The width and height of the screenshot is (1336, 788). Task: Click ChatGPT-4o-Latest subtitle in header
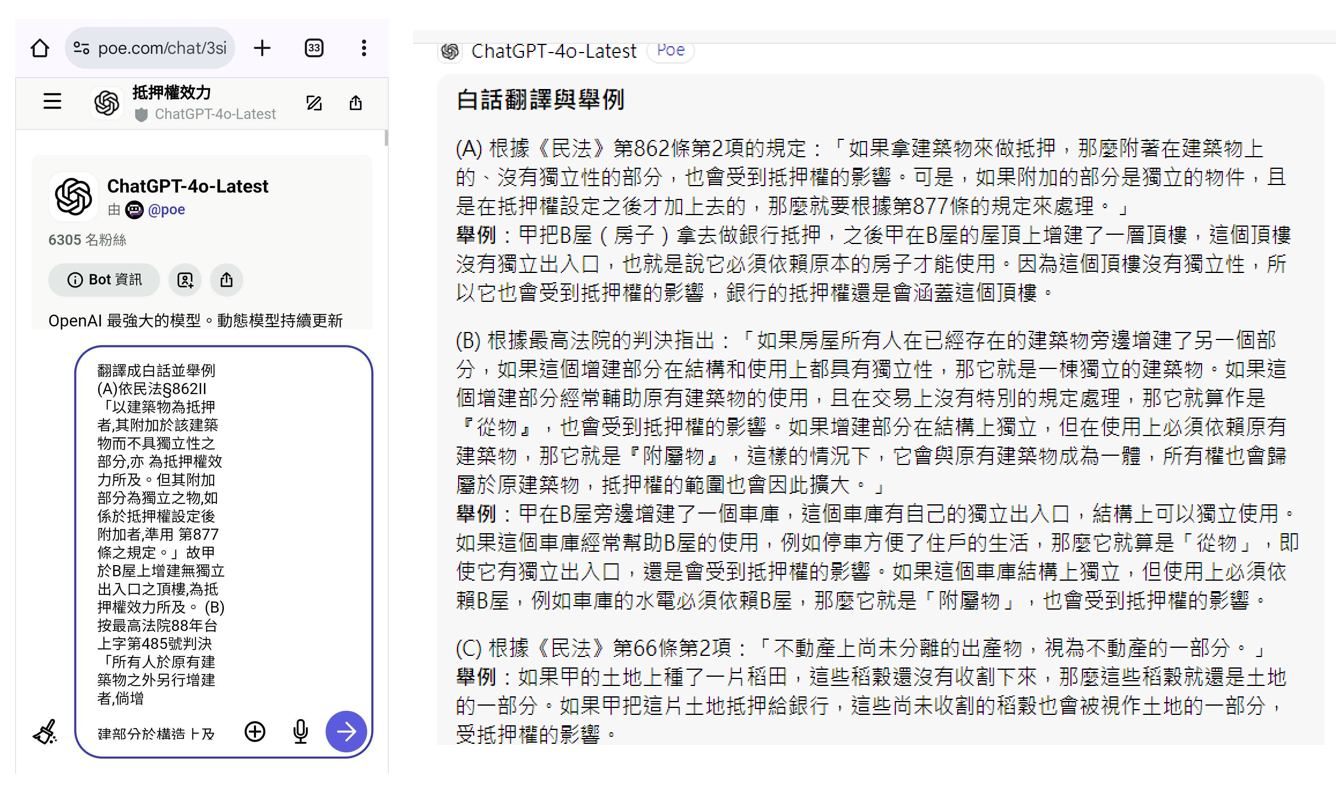[x=215, y=114]
